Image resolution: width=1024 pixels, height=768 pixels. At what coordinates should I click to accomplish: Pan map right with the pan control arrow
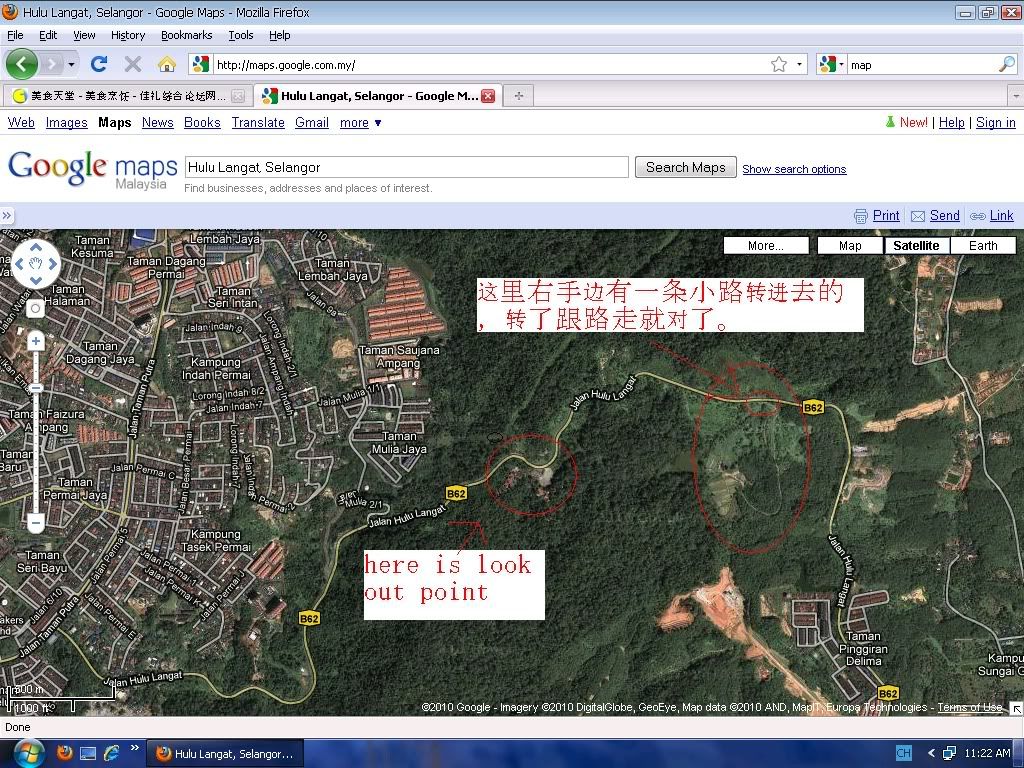click(52, 264)
